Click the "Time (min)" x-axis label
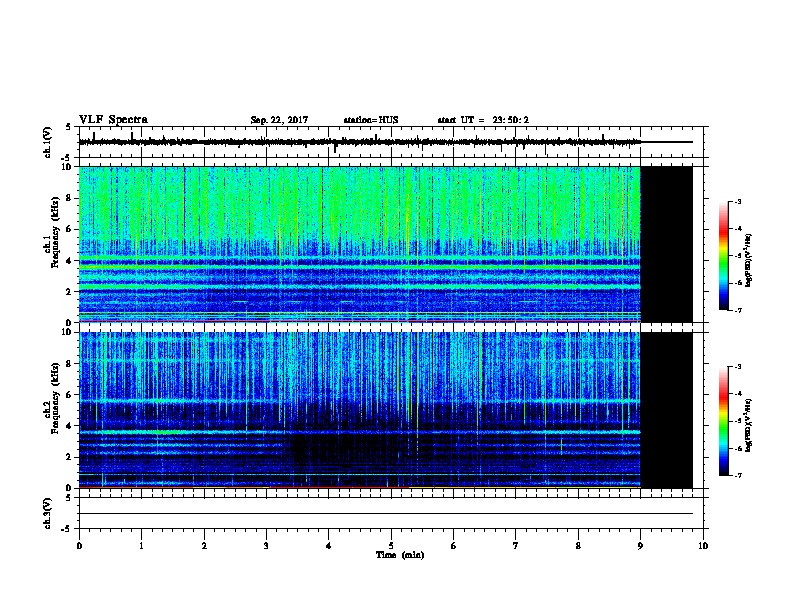792x612 pixels. [400, 555]
